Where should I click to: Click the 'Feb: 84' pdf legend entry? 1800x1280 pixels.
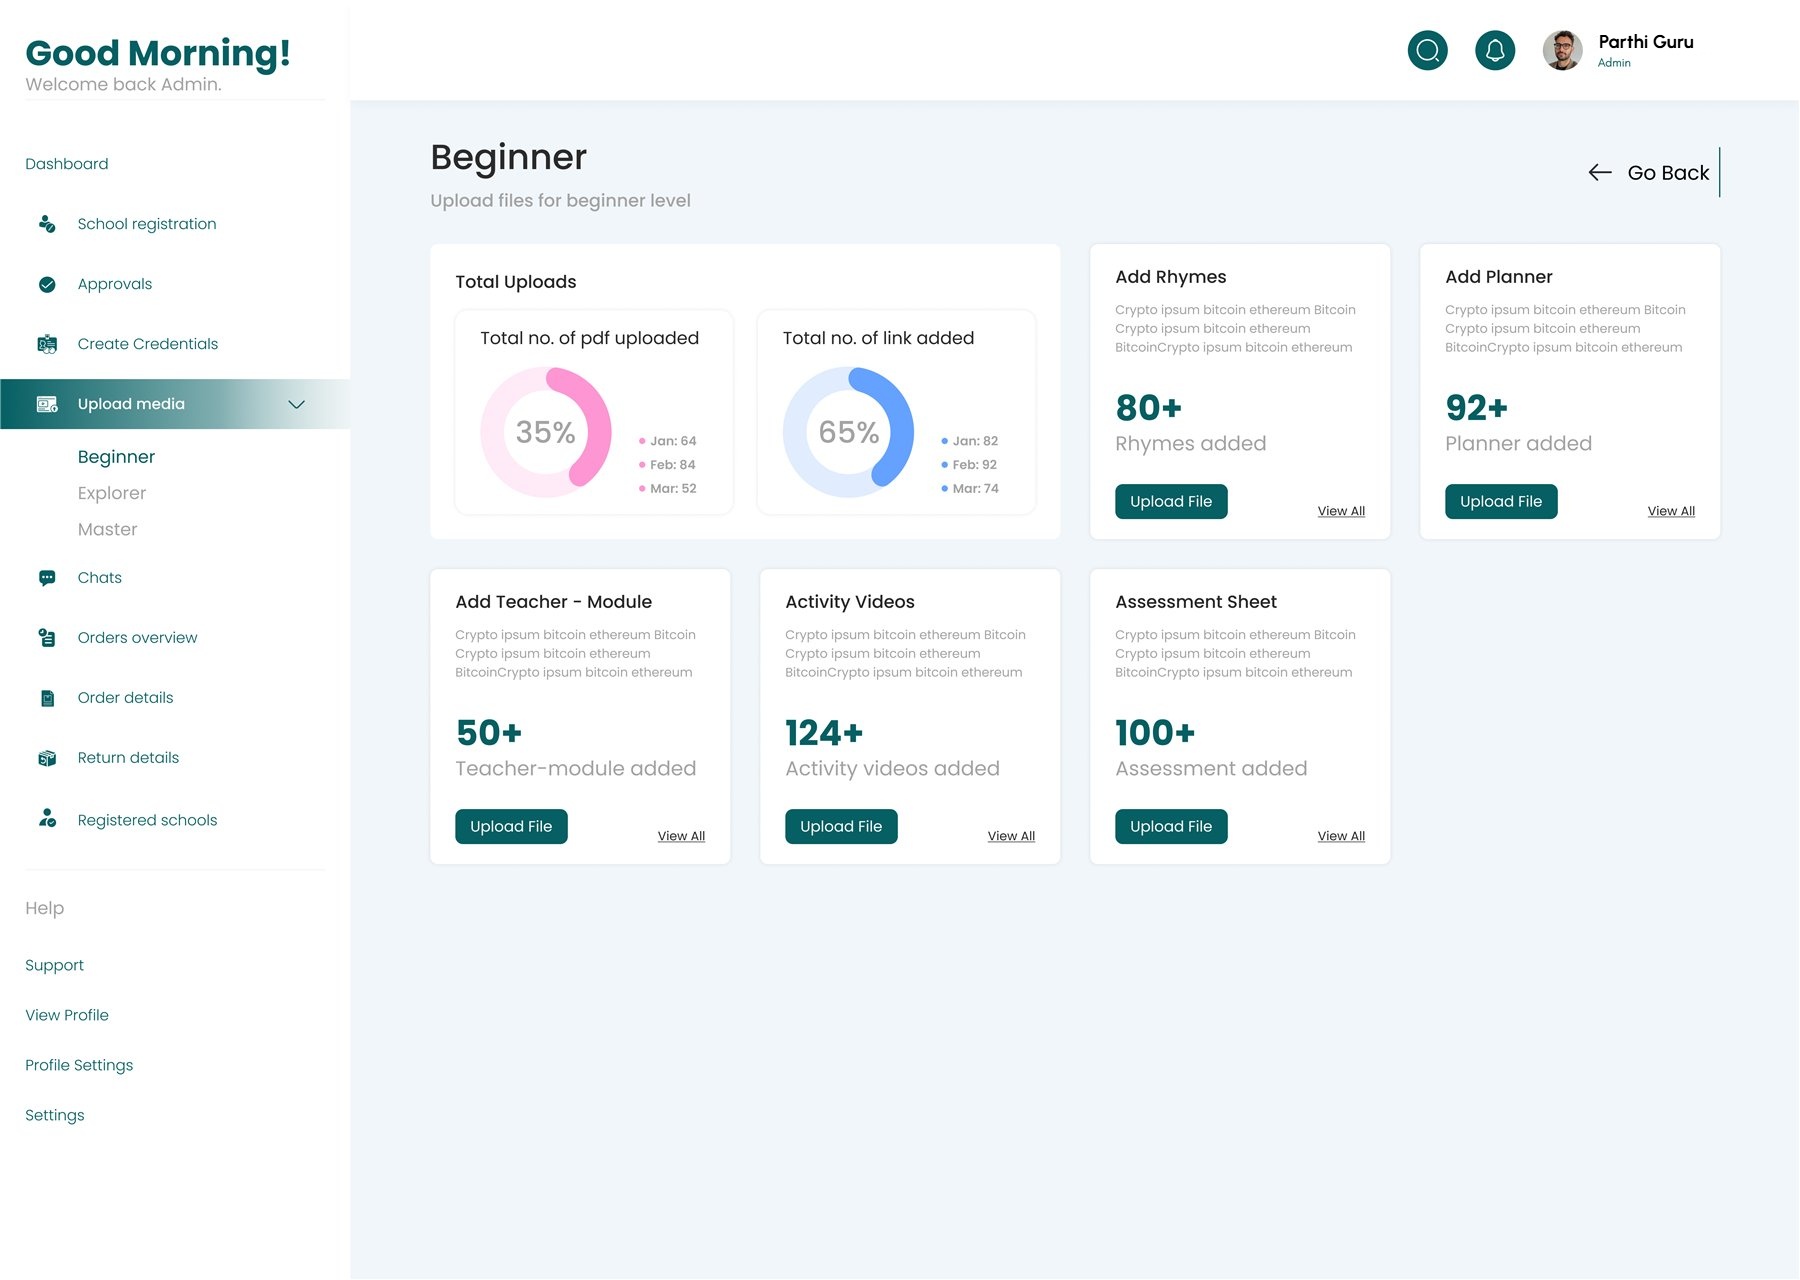(667, 465)
